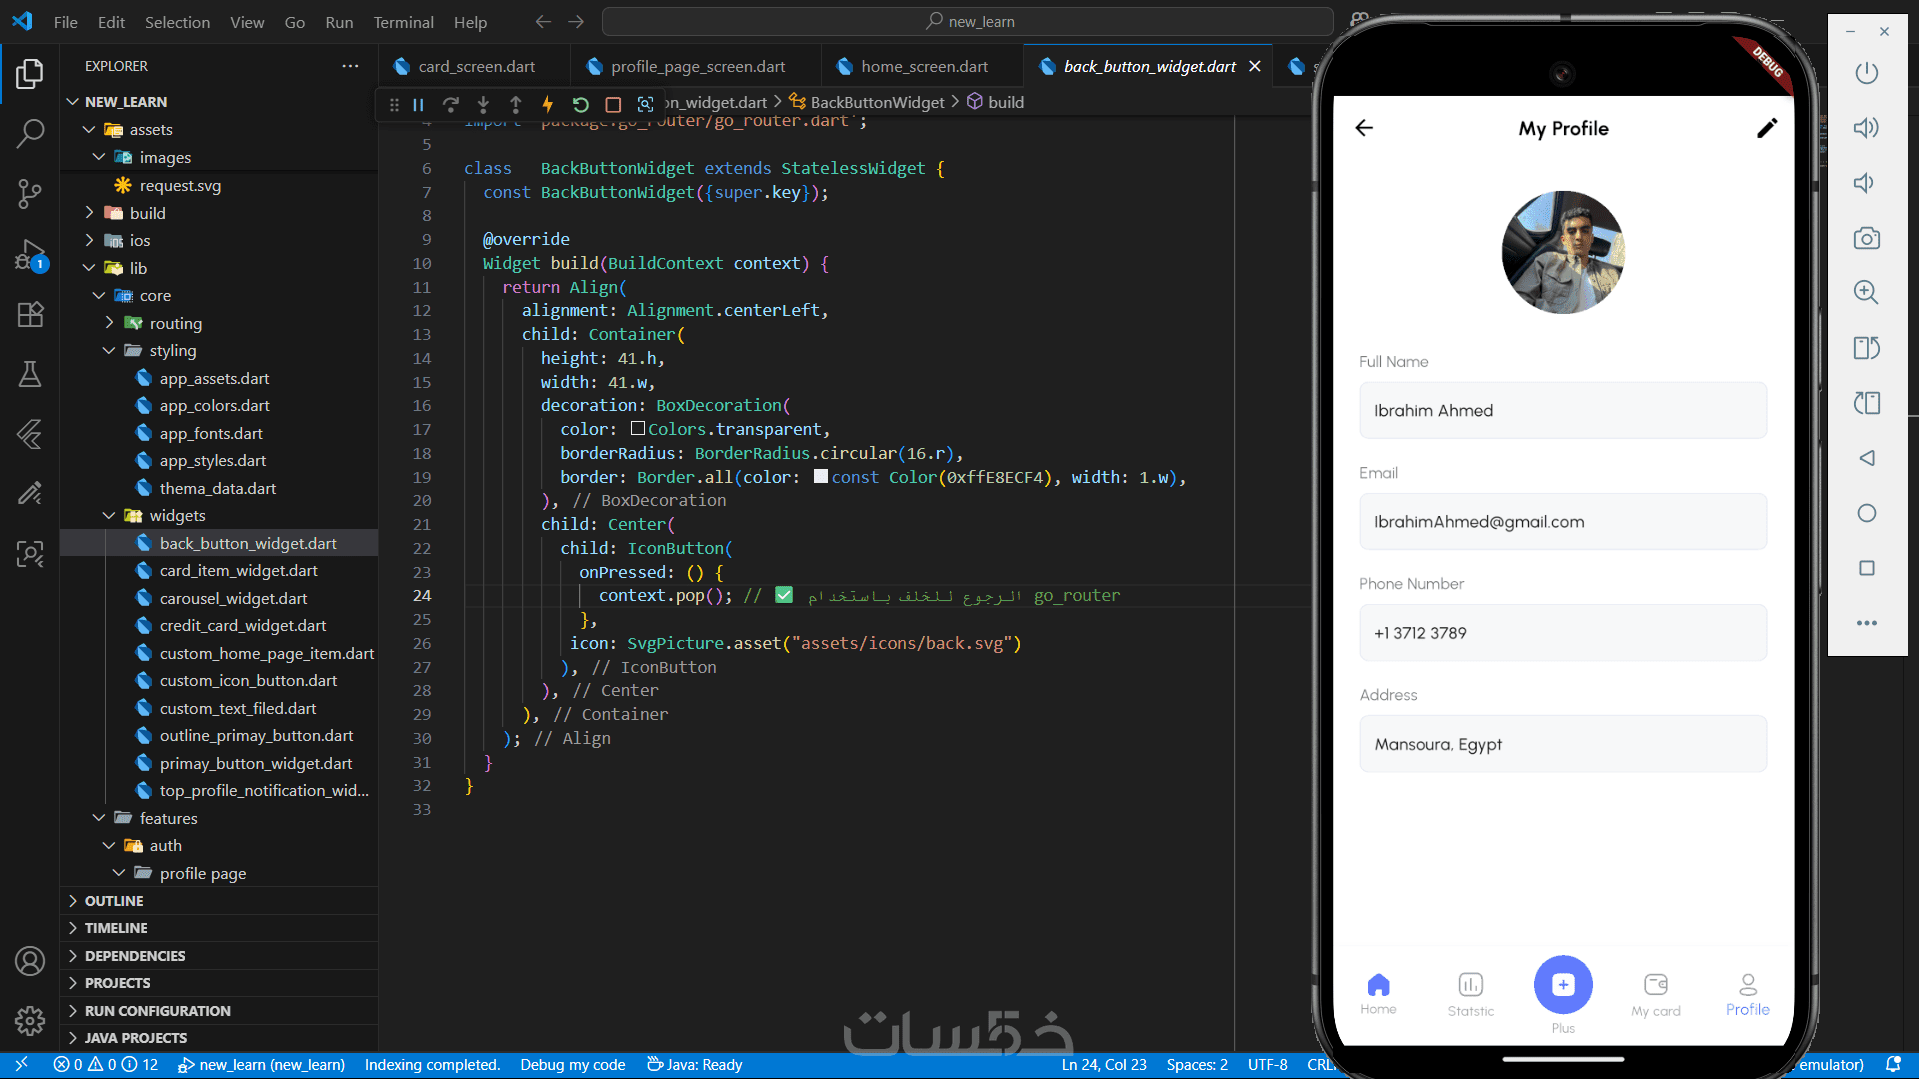Click the debug Hot Reload lightning icon
Screen dimensions: 1919x1079
pyautogui.click(x=547, y=104)
